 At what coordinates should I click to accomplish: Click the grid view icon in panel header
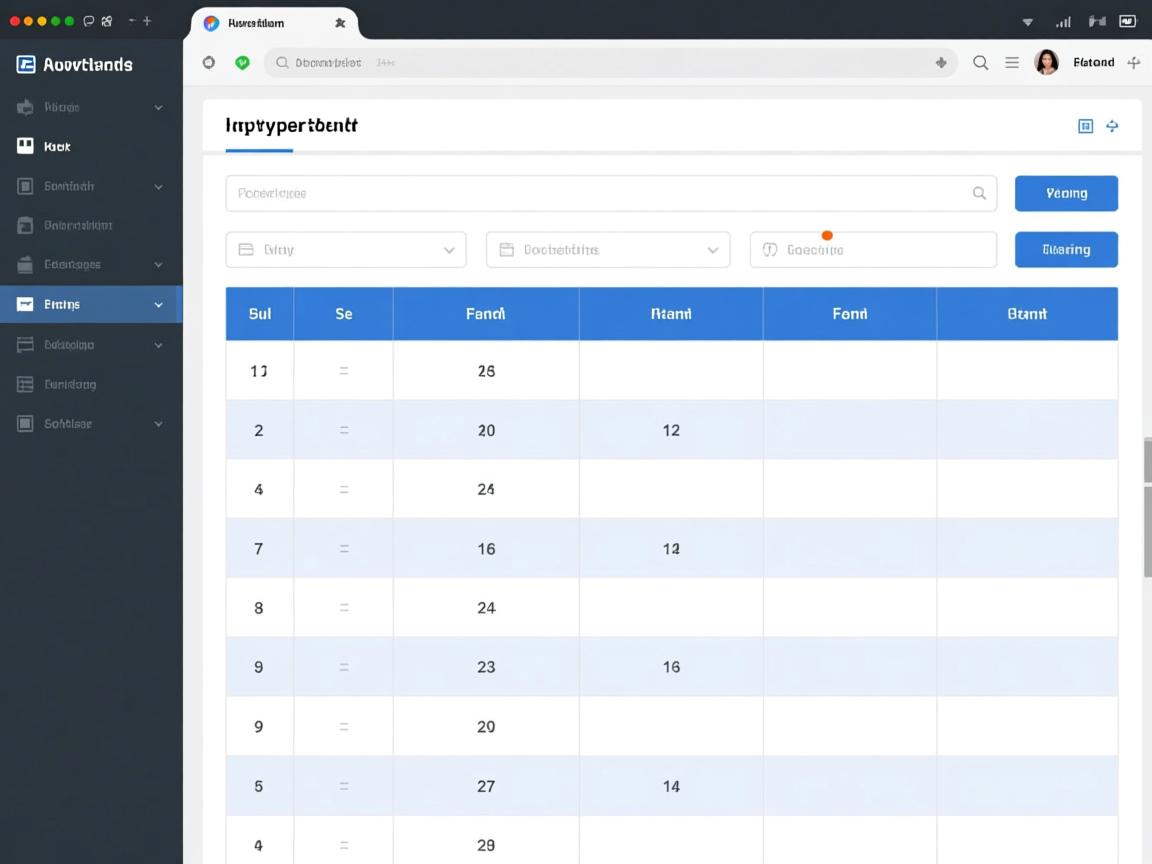[x=1085, y=126]
